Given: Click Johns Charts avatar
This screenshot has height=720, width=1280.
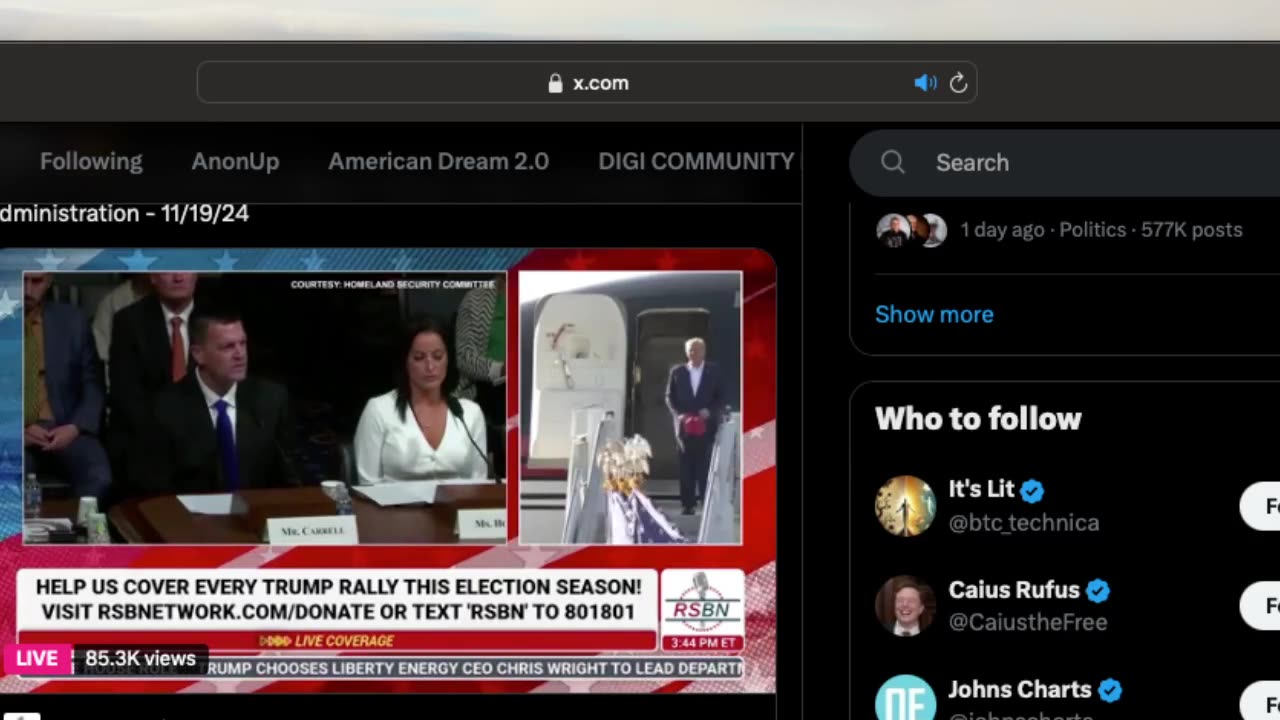Looking at the screenshot, I should (x=905, y=698).
